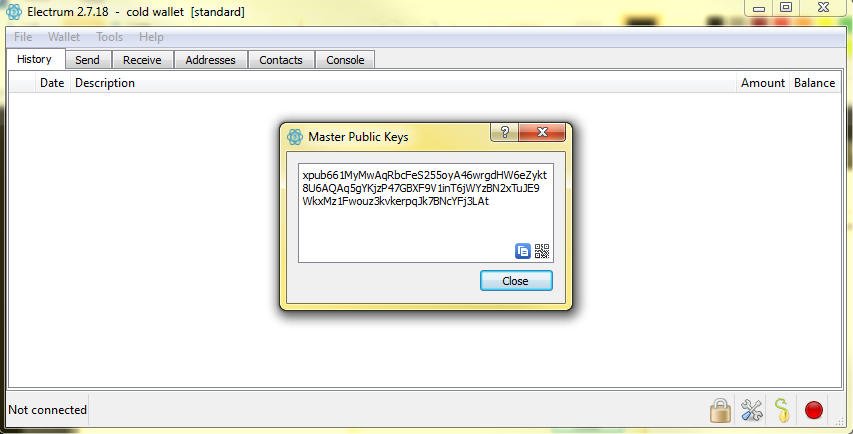
Task: Open the Help menu
Action: pos(151,37)
